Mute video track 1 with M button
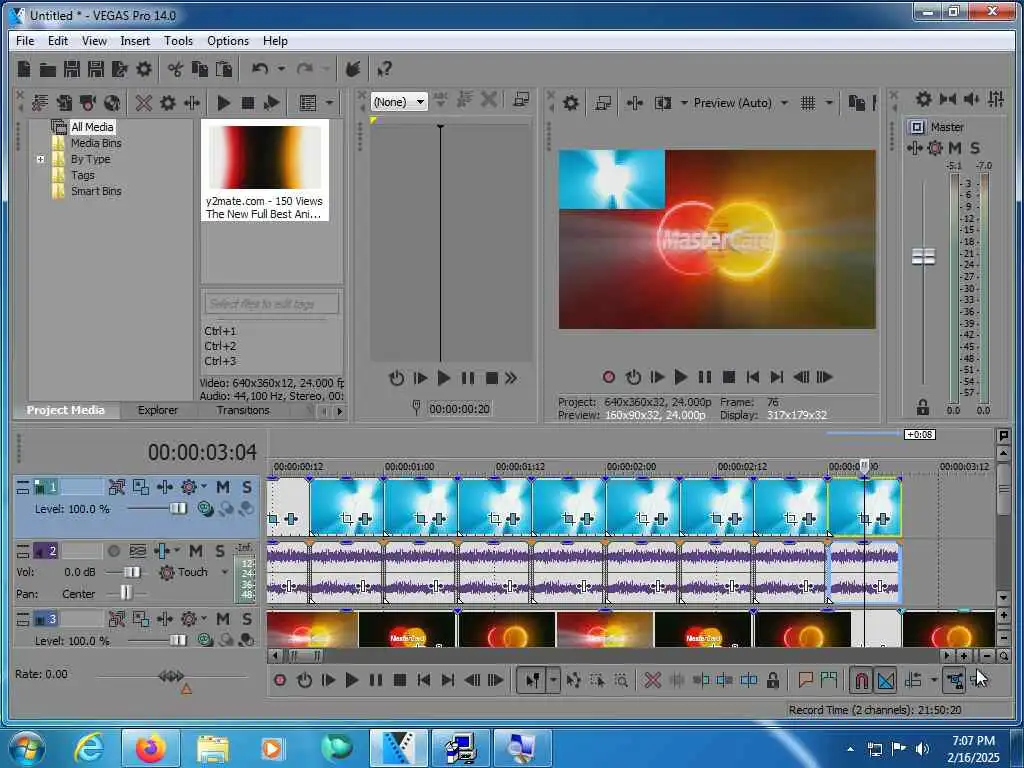Viewport: 1024px width, 768px height. tap(223, 487)
